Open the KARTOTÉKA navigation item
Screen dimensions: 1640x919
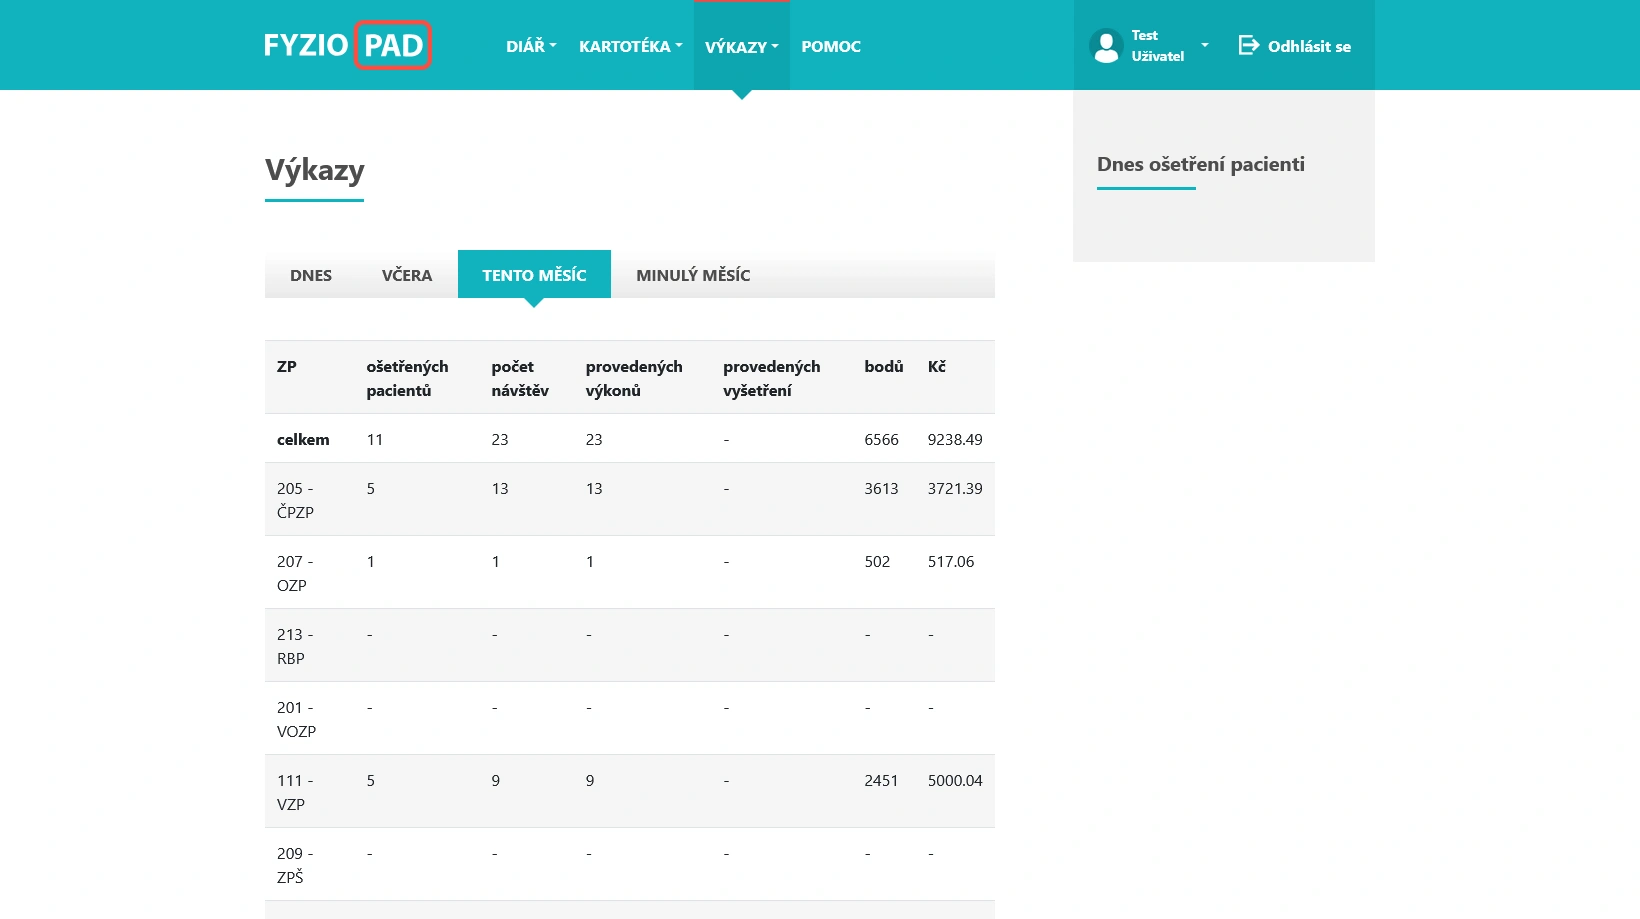(x=623, y=46)
